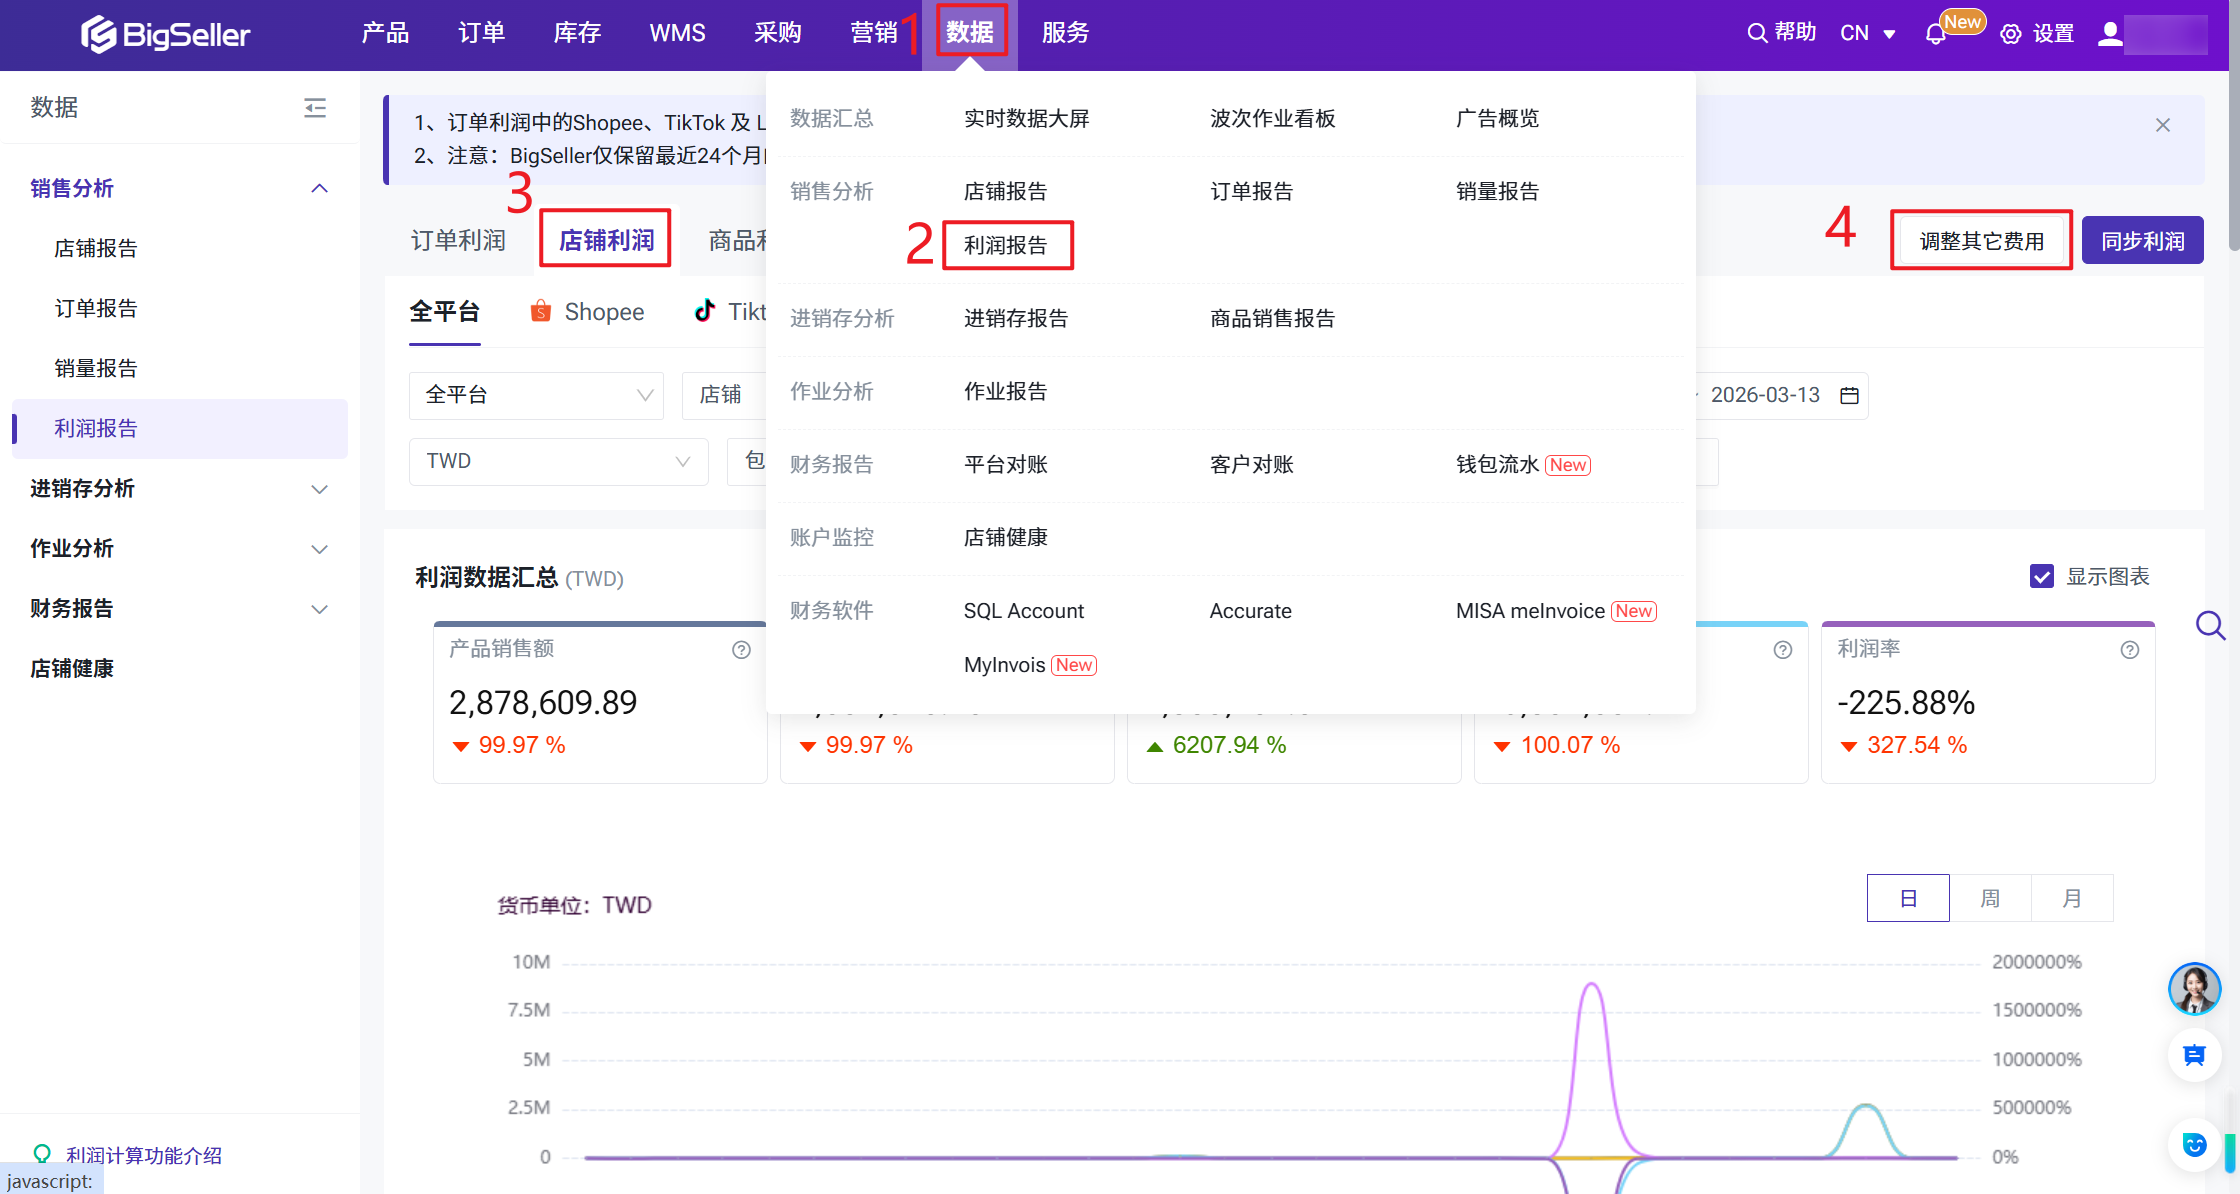Switch chart granularity to 周
This screenshot has height=1194, width=2240.
point(1990,898)
